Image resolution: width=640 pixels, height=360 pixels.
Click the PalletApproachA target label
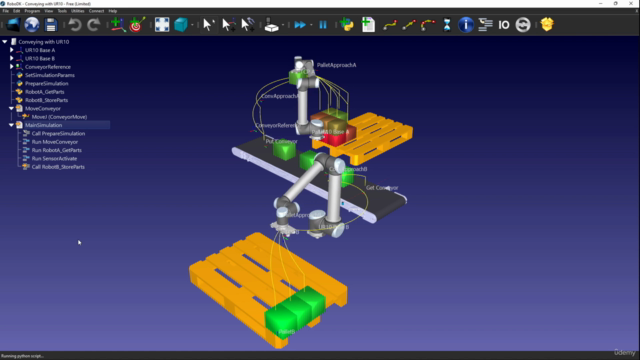[336, 65]
